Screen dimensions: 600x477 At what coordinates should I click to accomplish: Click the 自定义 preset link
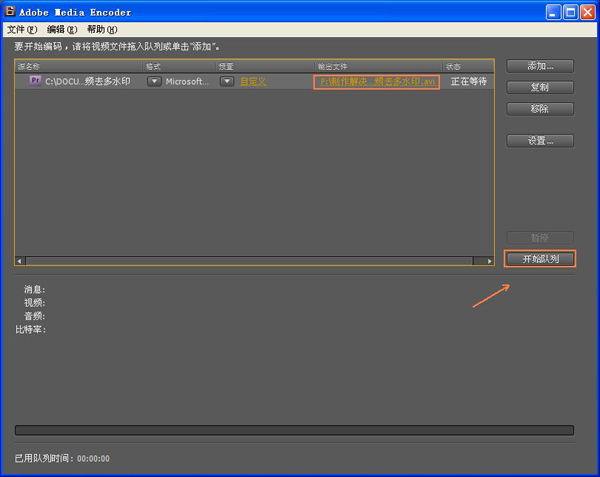click(x=253, y=81)
